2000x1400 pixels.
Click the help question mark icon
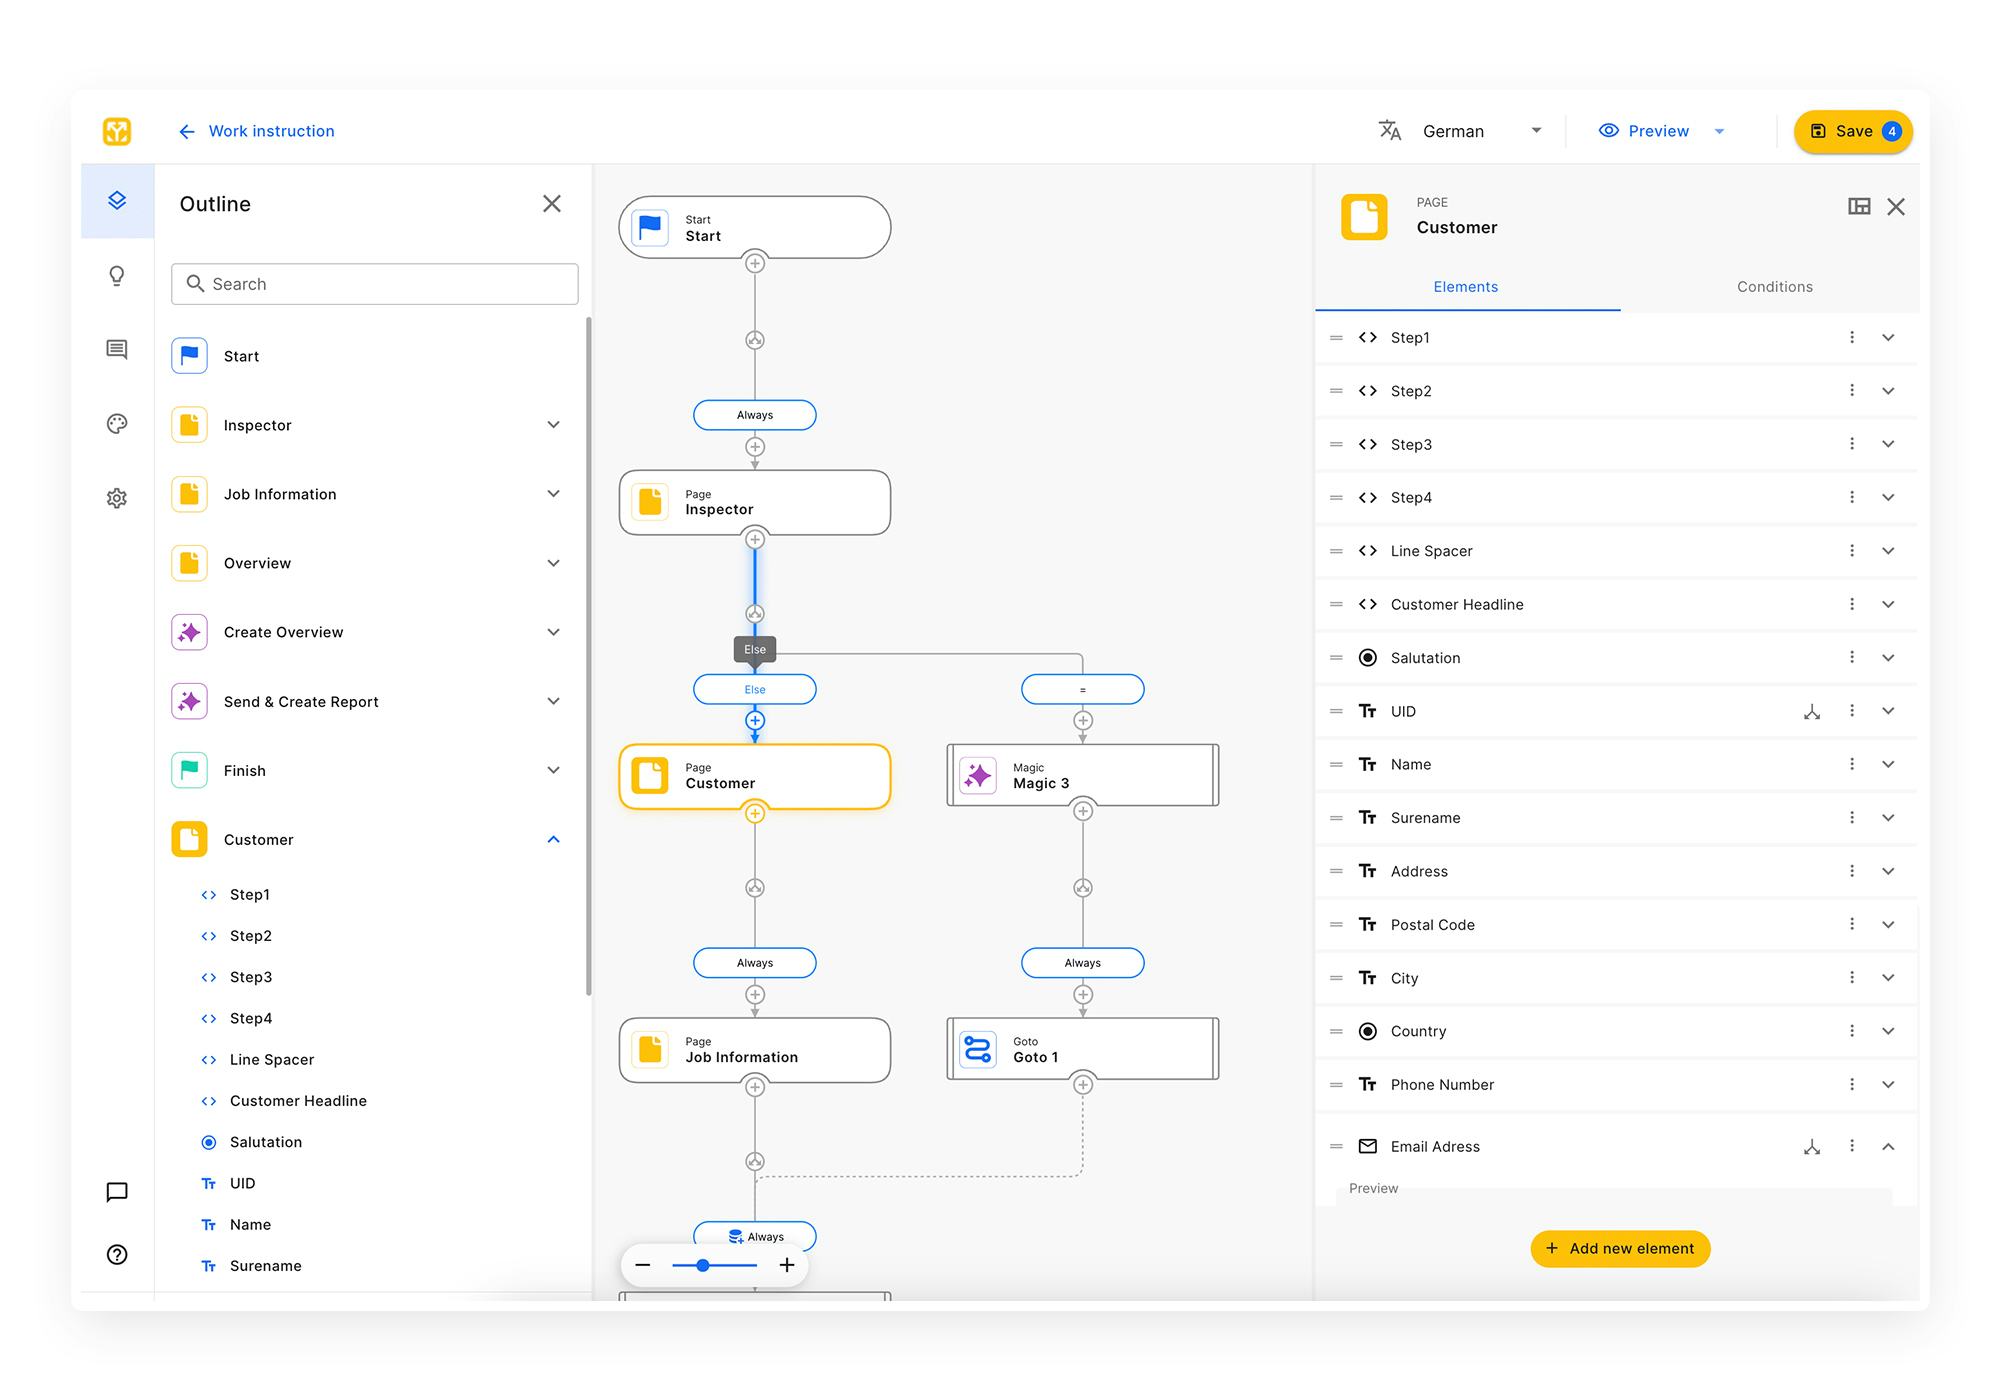[117, 1255]
